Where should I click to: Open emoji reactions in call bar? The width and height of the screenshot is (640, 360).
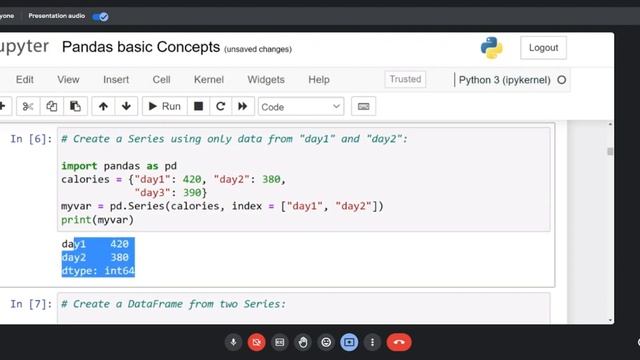326,342
